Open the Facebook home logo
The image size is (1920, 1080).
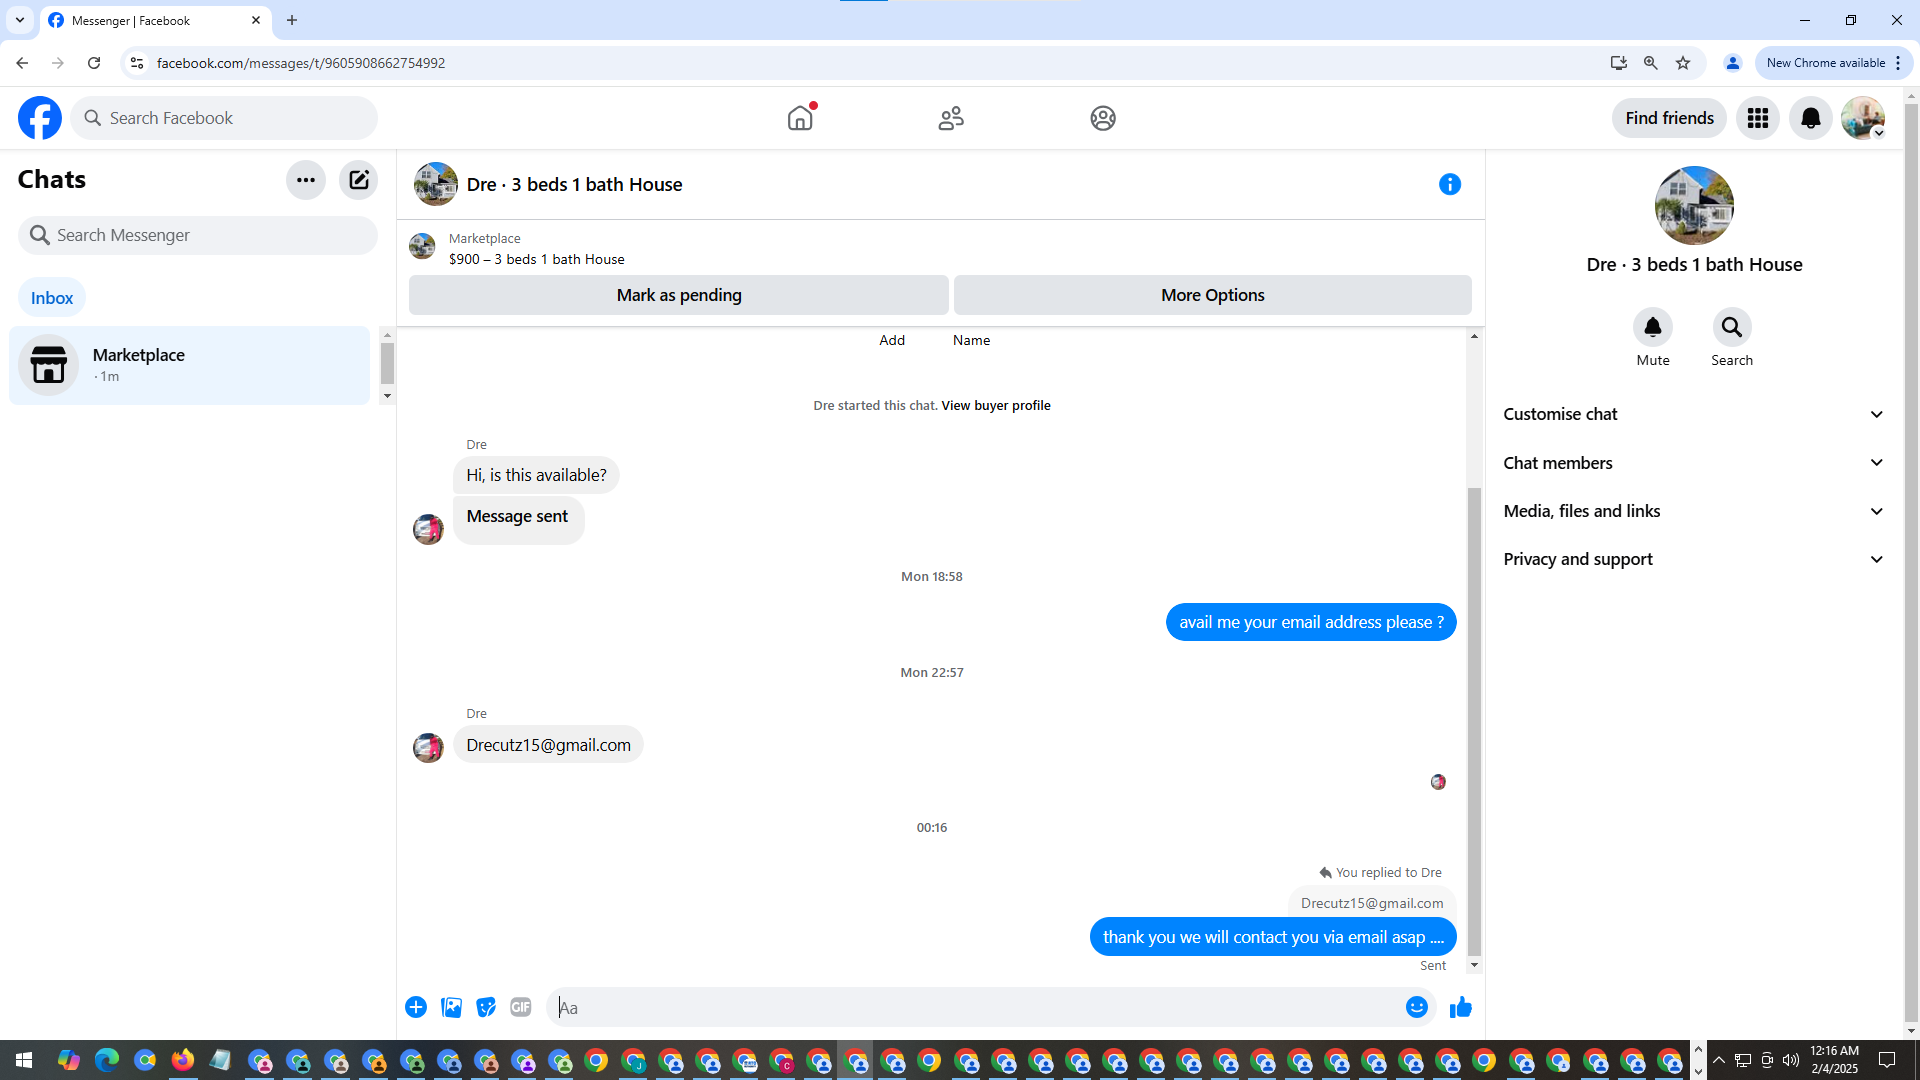(40, 118)
